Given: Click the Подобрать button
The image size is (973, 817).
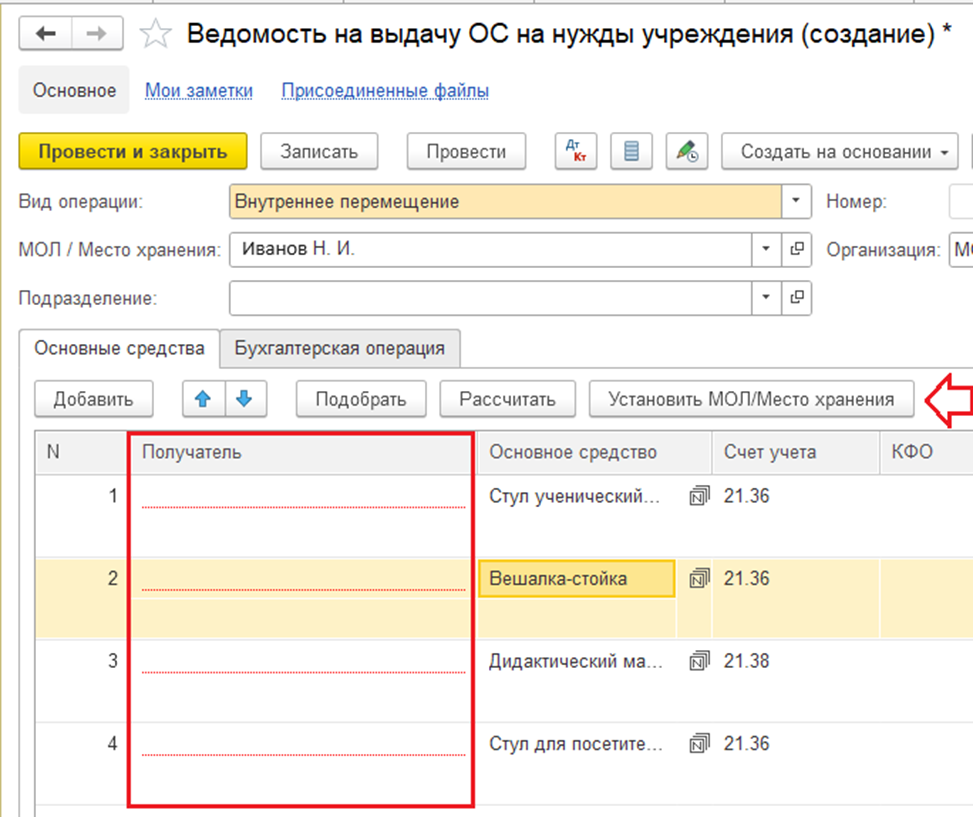Looking at the screenshot, I should coord(361,399).
